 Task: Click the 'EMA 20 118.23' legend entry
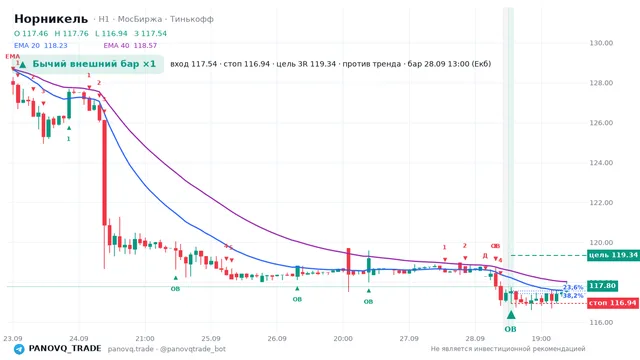tap(40, 46)
